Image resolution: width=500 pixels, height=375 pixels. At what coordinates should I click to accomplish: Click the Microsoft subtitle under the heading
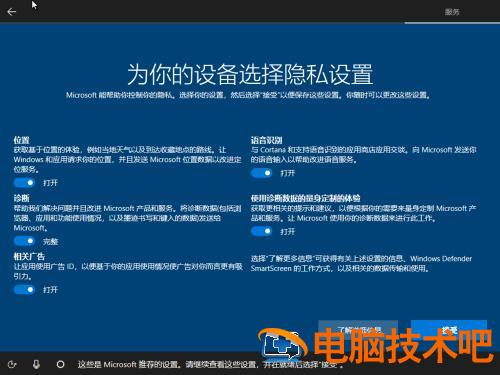coord(248,95)
